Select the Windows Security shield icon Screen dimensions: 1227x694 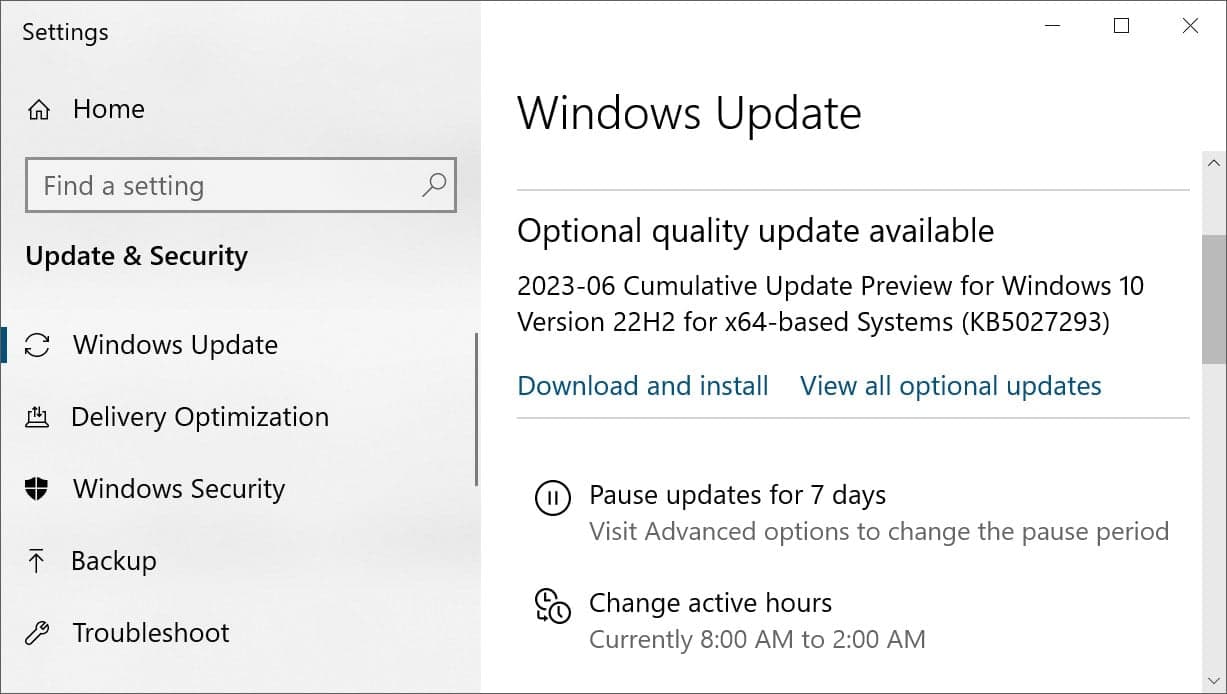click(38, 489)
